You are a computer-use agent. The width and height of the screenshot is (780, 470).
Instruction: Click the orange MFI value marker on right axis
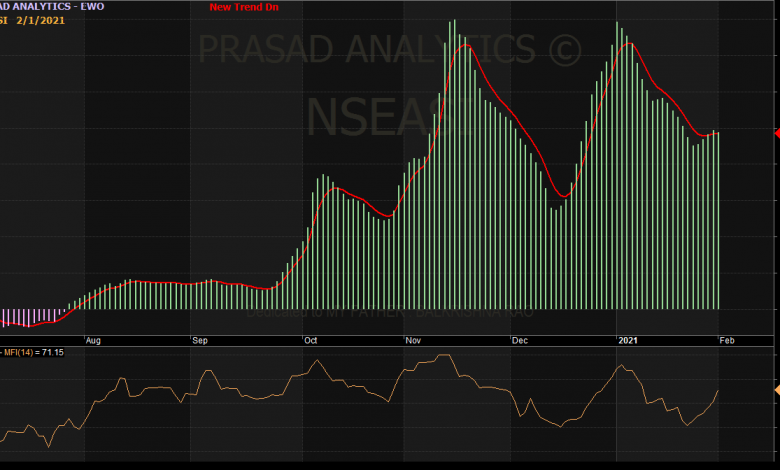pos(776,389)
